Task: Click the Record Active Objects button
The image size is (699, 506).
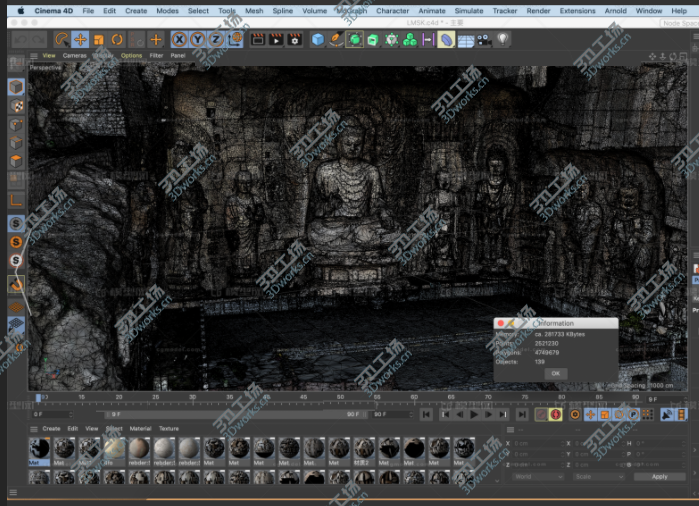Action: [541, 415]
